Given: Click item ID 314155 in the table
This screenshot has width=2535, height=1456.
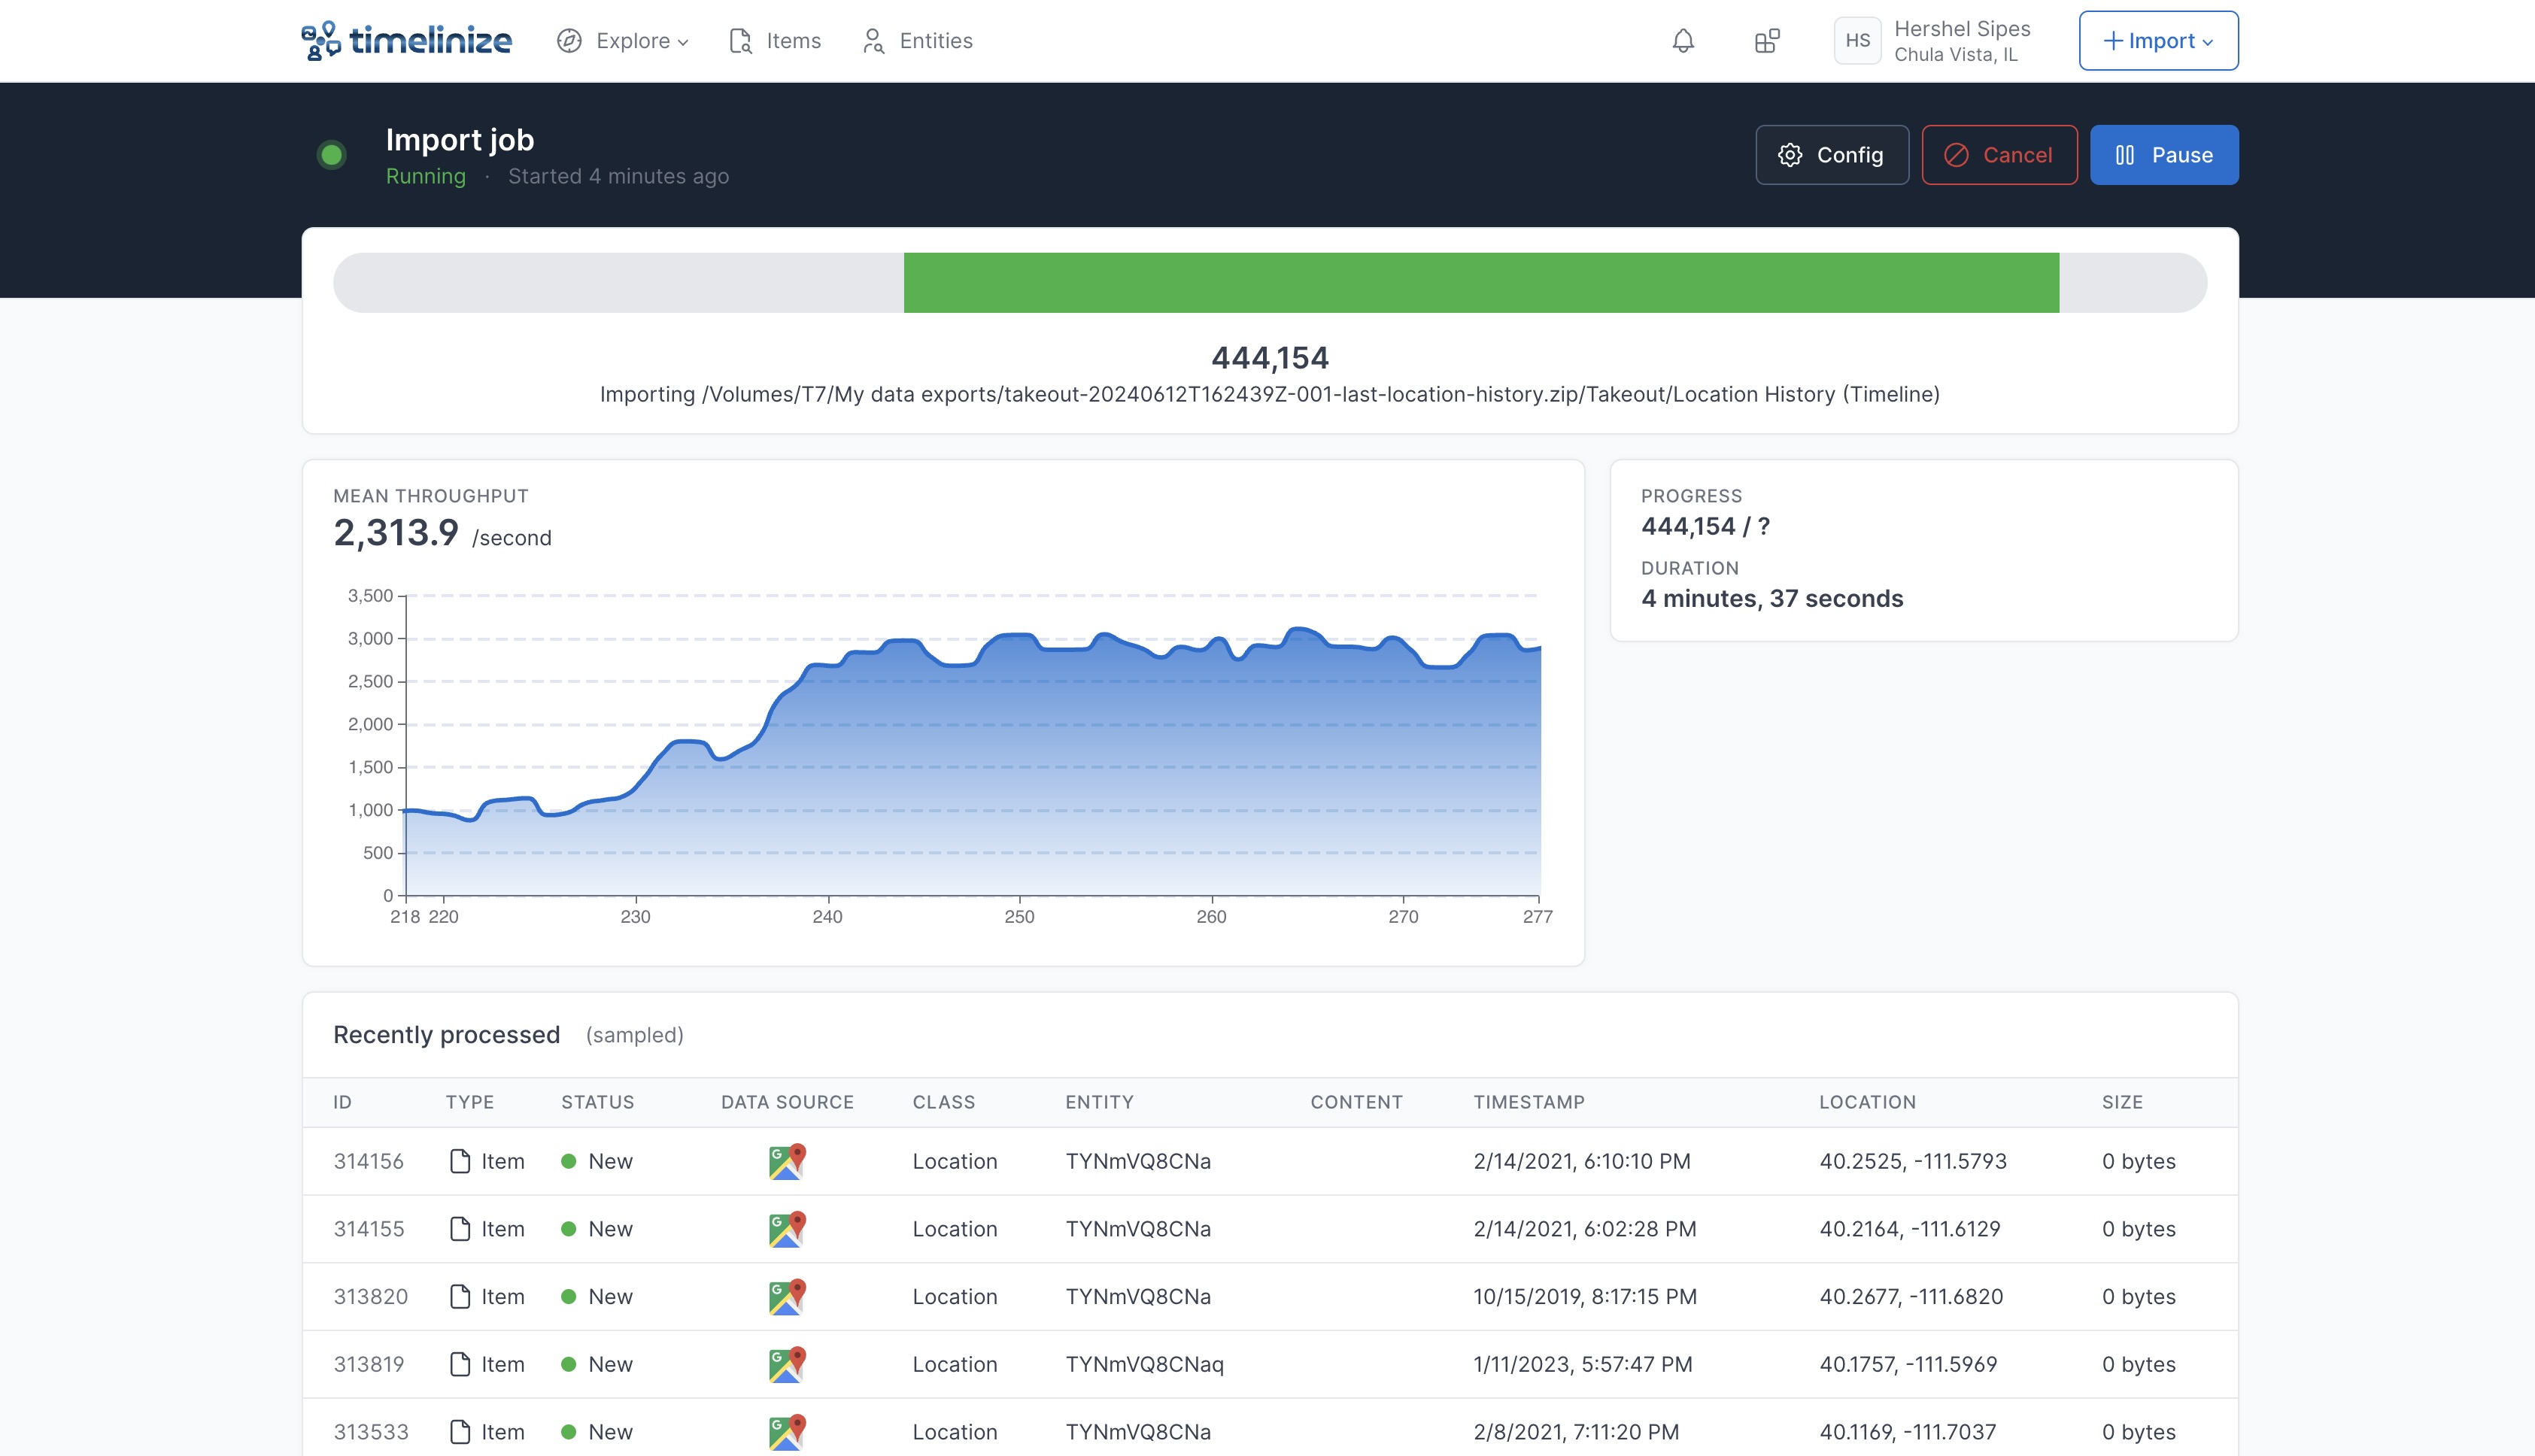Looking at the screenshot, I should click(x=369, y=1229).
